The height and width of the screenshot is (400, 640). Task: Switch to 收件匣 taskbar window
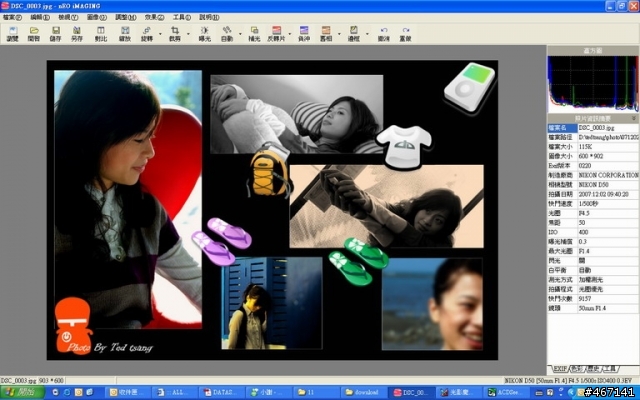[x=127, y=392]
